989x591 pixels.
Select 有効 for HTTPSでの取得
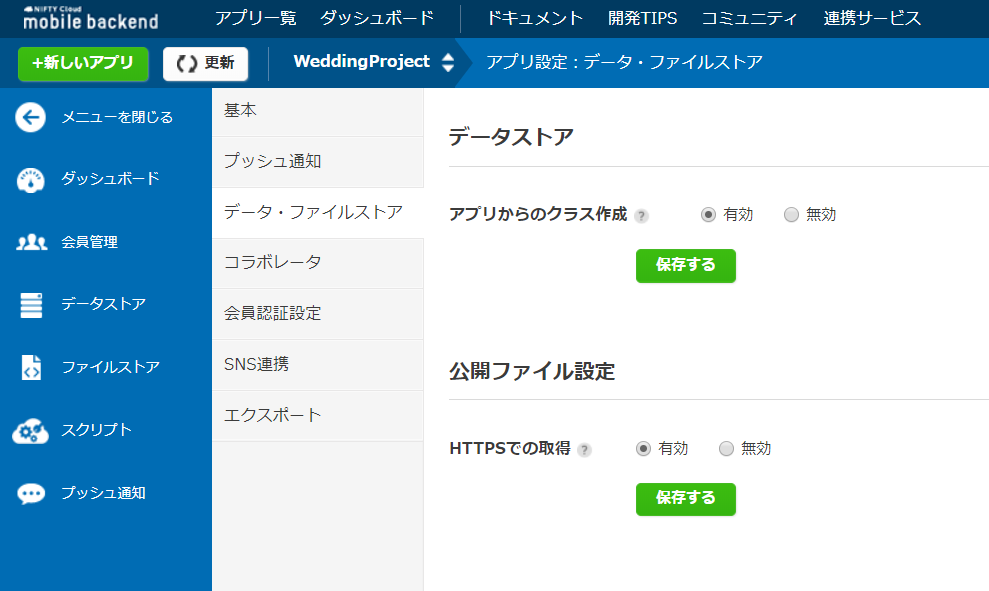643,448
